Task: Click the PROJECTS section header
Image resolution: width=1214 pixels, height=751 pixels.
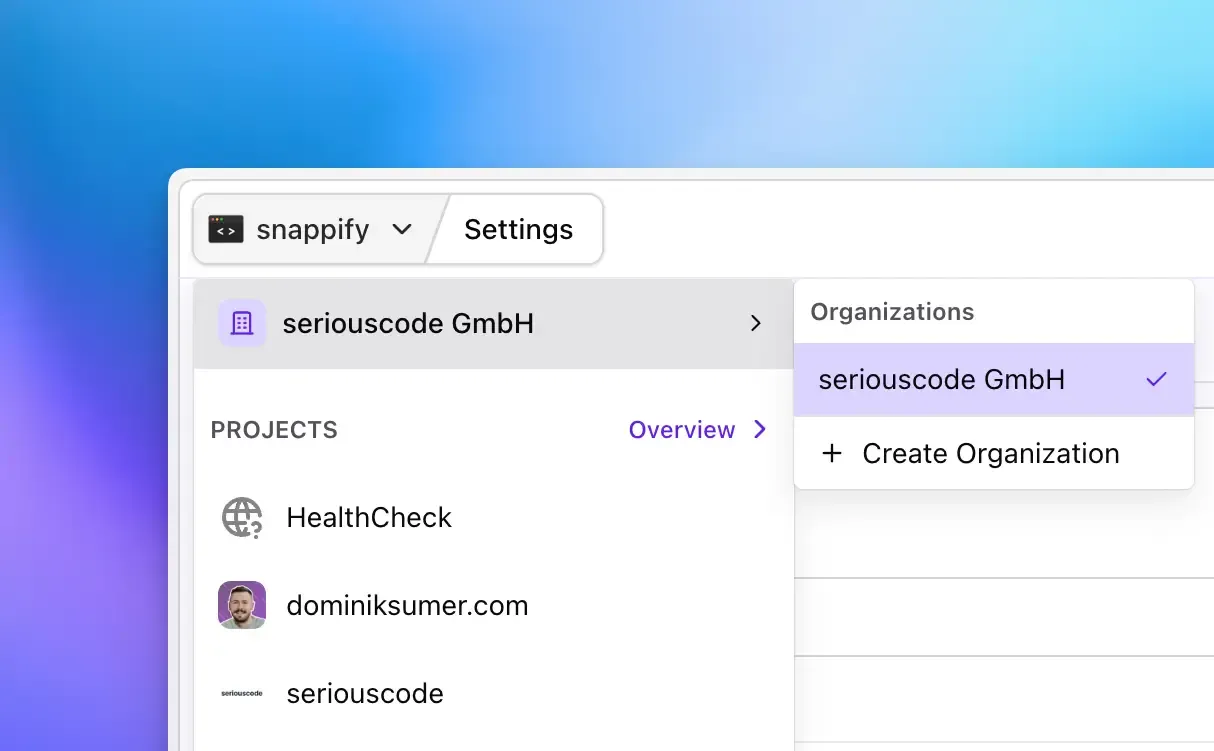Action: 273,430
